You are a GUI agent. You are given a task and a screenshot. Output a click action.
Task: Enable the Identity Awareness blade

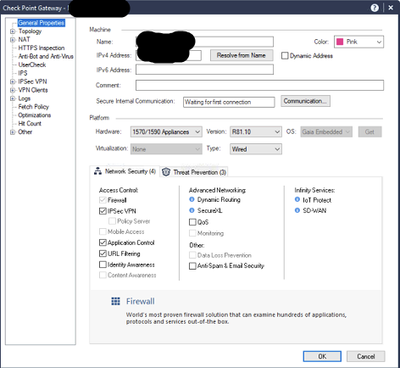pyautogui.click(x=103, y=265)
